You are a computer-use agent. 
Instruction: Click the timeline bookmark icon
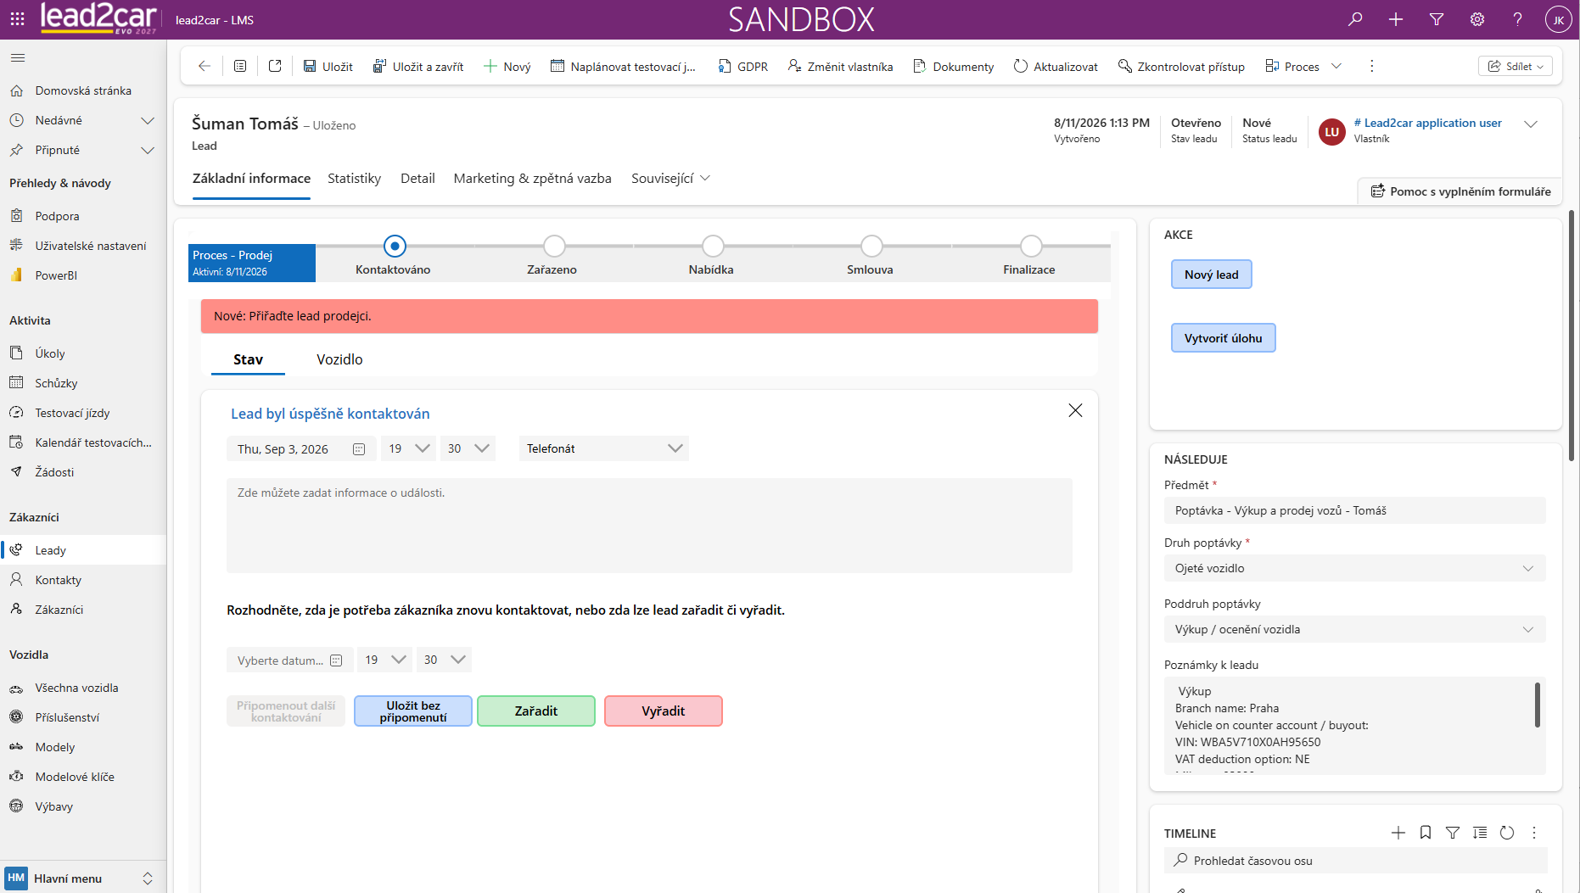tap(1426, 833)
